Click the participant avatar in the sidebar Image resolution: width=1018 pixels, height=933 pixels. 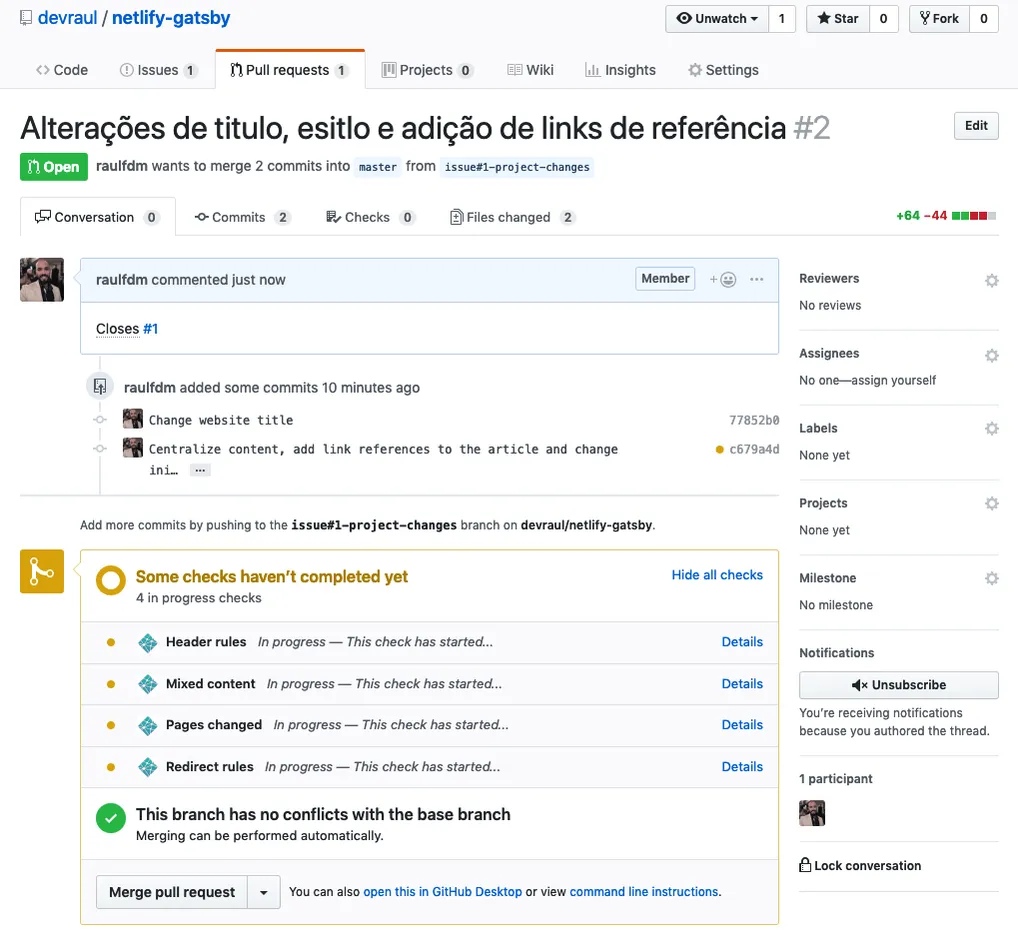[x=812, y=813]
